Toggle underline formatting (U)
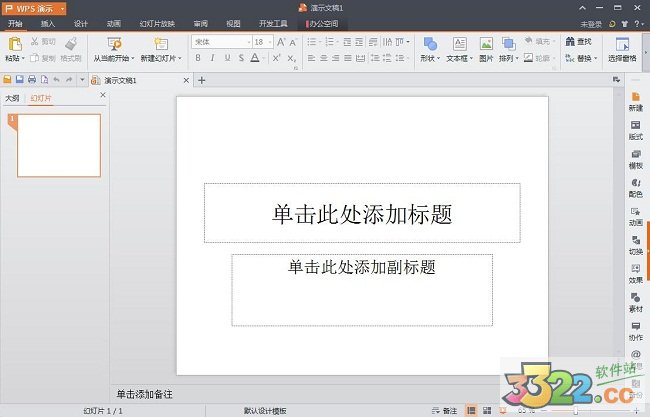Image resolution: width=650 pixels, height=417 pixels. tap(226, 58)
